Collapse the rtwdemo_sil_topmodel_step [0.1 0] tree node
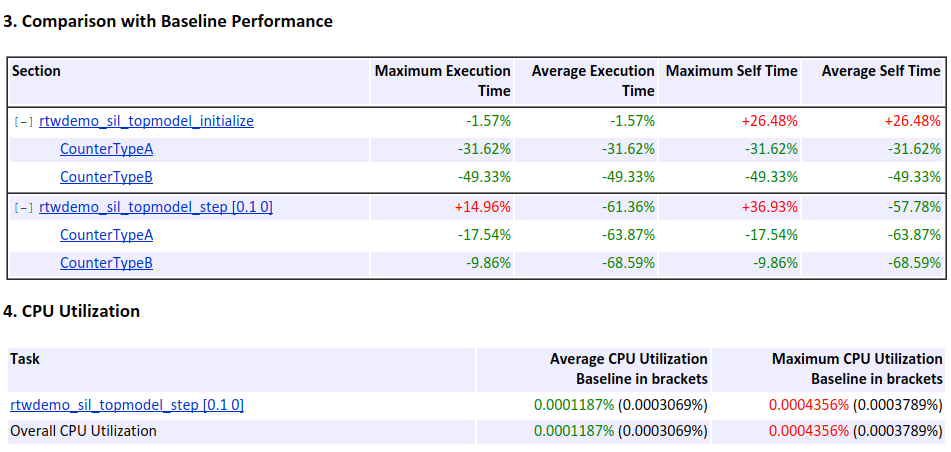This screenshot has width=951, height=452. 24,208
